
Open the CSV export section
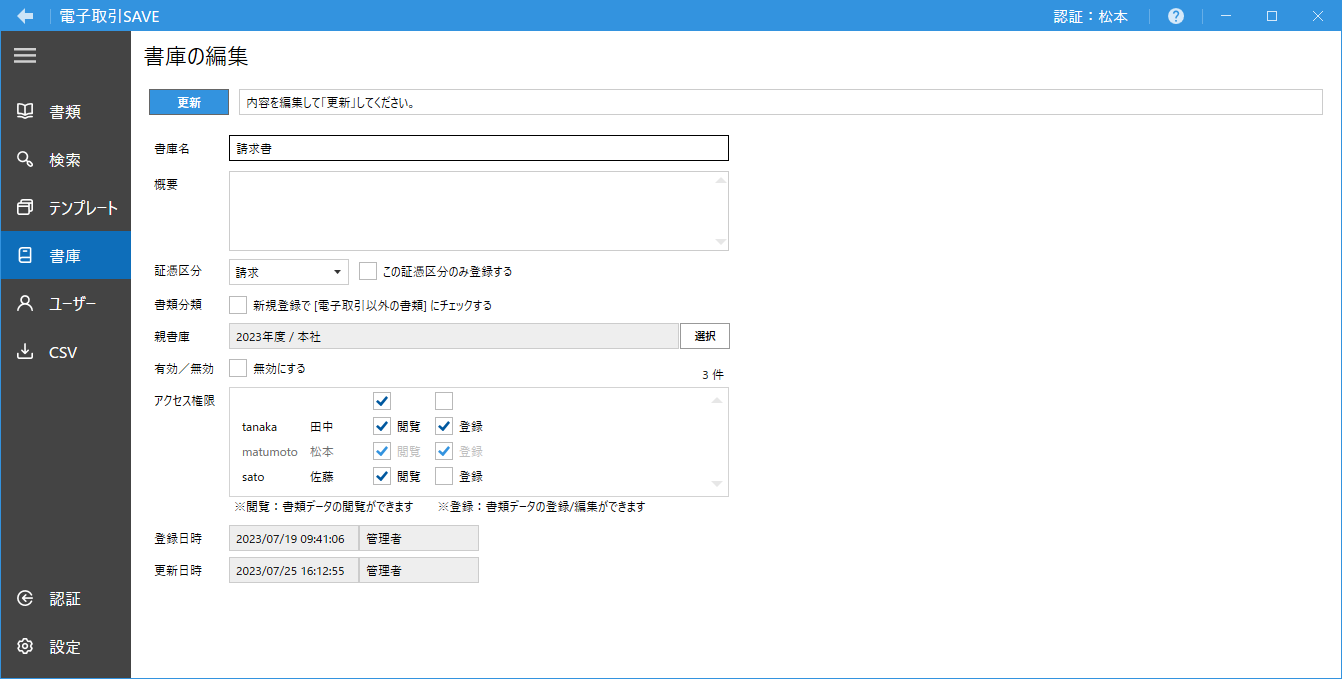click(65, 351)
